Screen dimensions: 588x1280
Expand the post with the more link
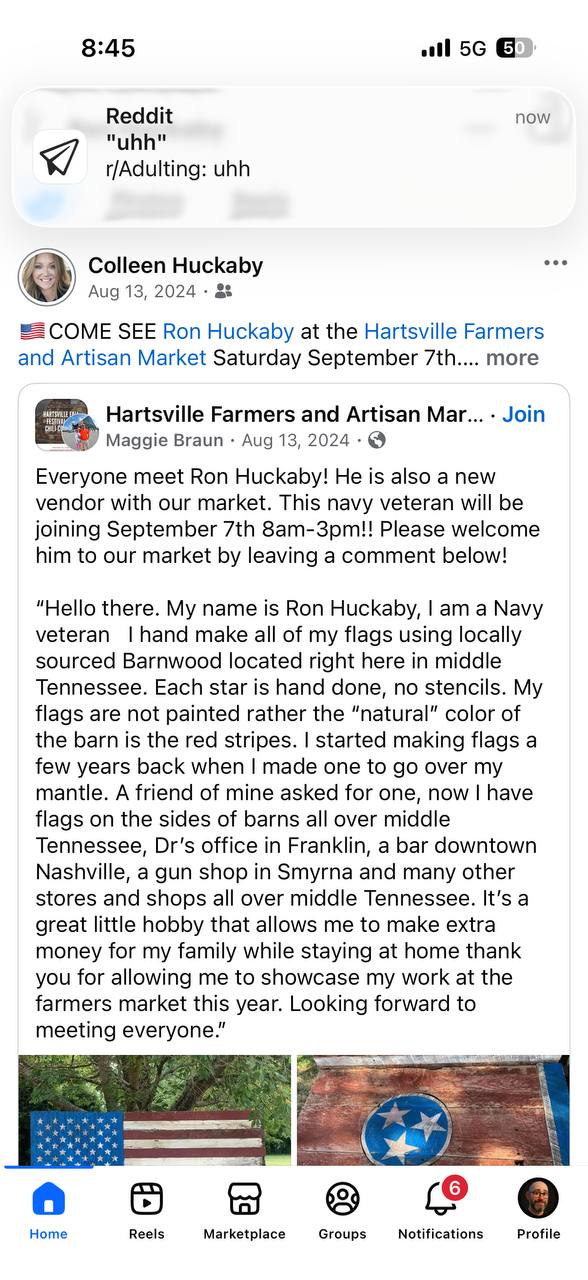tap(512, 358)
